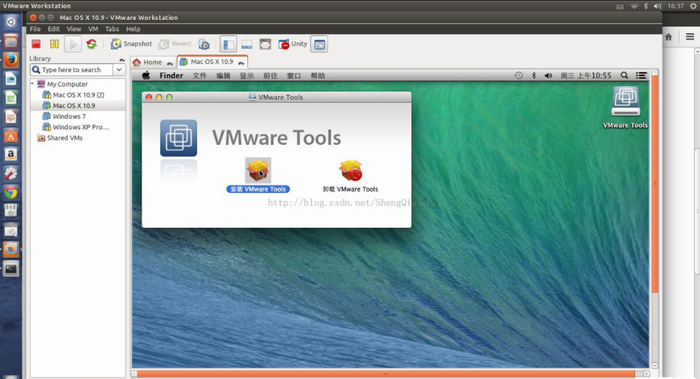The width and height of the screenshot is (700, 379).
Task: Launch Firefox from the Ubuntu launcher
Action: click(11, 60)
